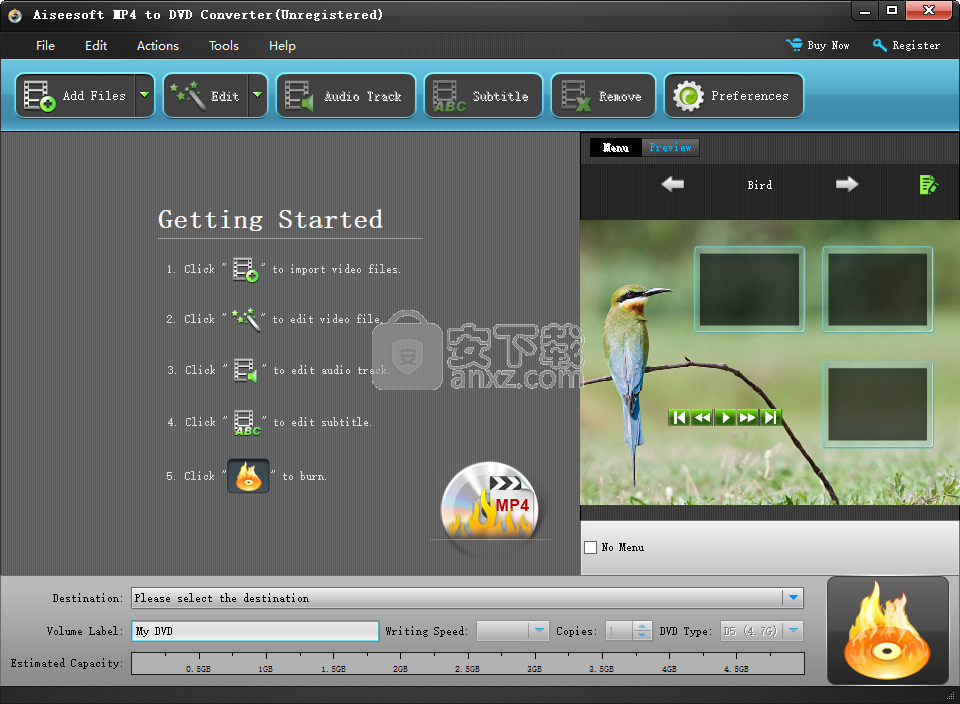
Task: Expand the Edit toolbar dropdown arrow
Action: pyautogui.click(x=258, y=95)
